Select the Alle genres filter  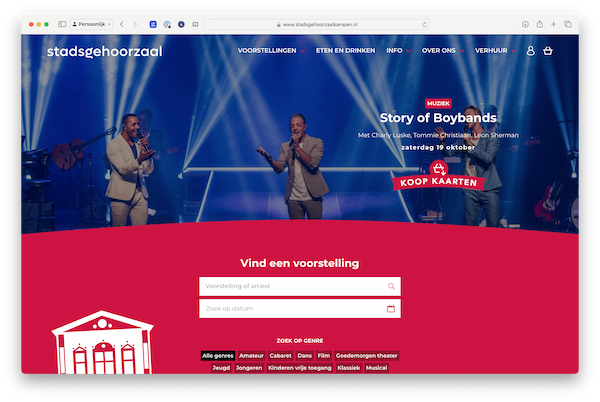click(218, 356)
